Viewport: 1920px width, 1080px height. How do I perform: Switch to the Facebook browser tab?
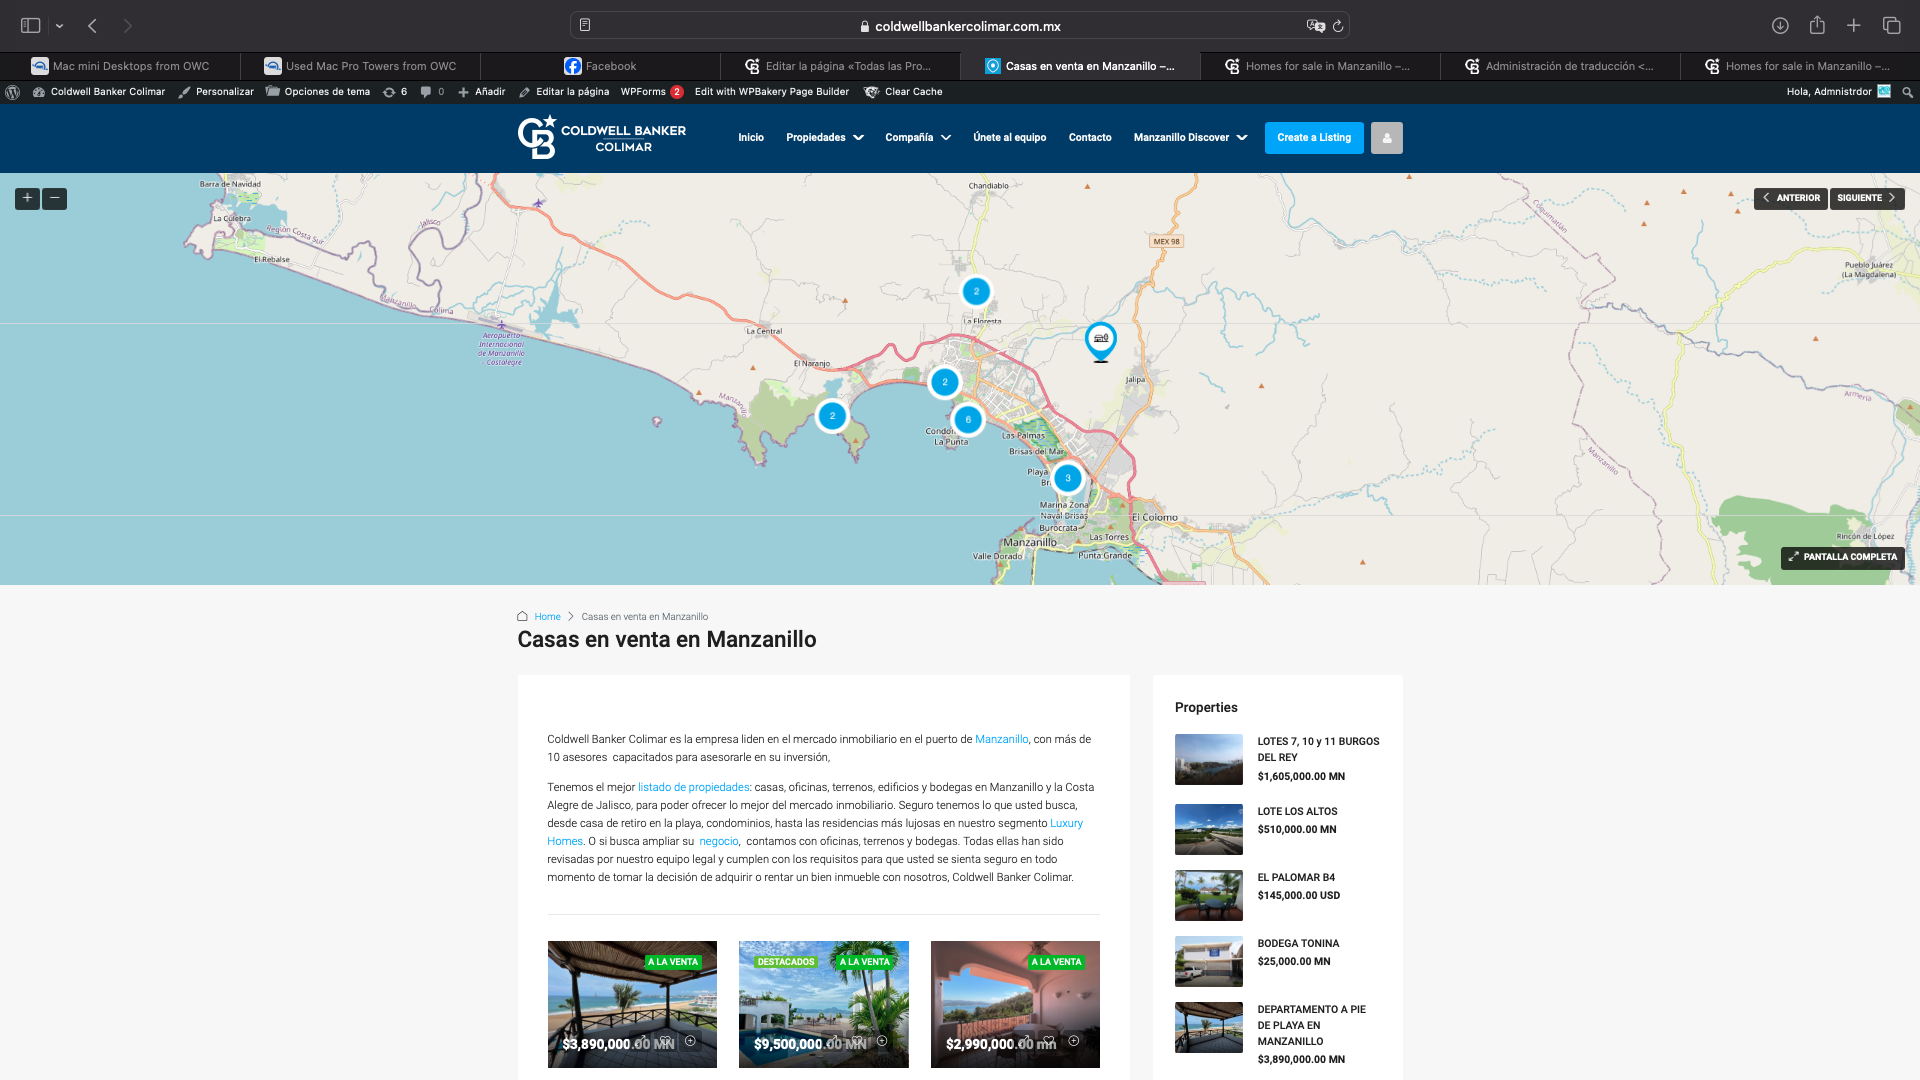pos(600,66)
